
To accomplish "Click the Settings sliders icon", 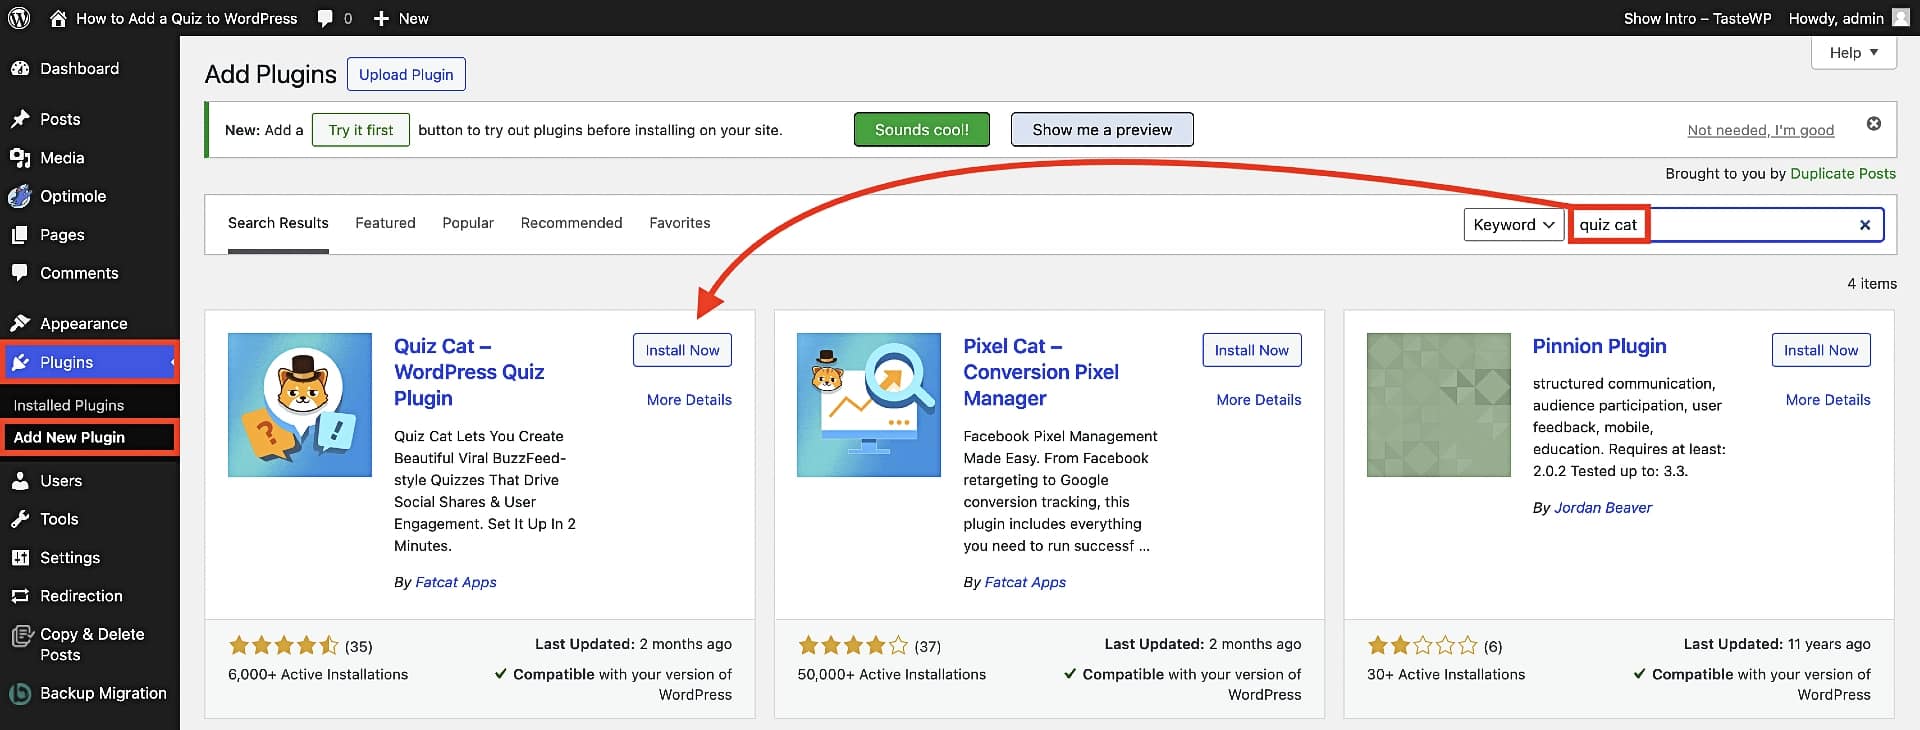I will [20, 558].
